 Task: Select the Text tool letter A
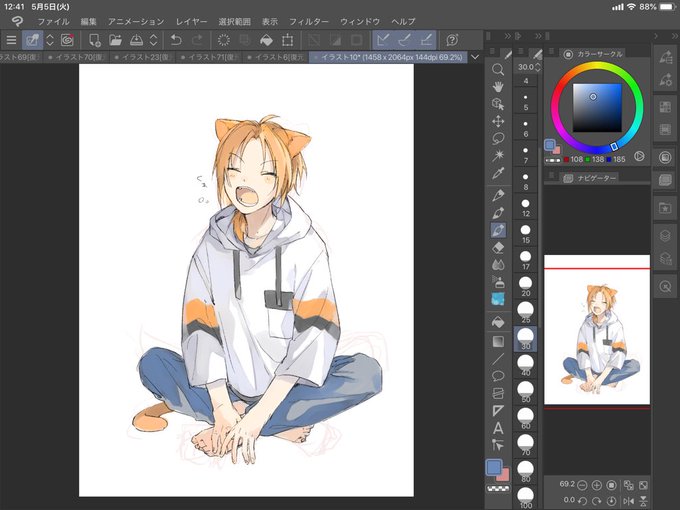[x=498, y=428]
